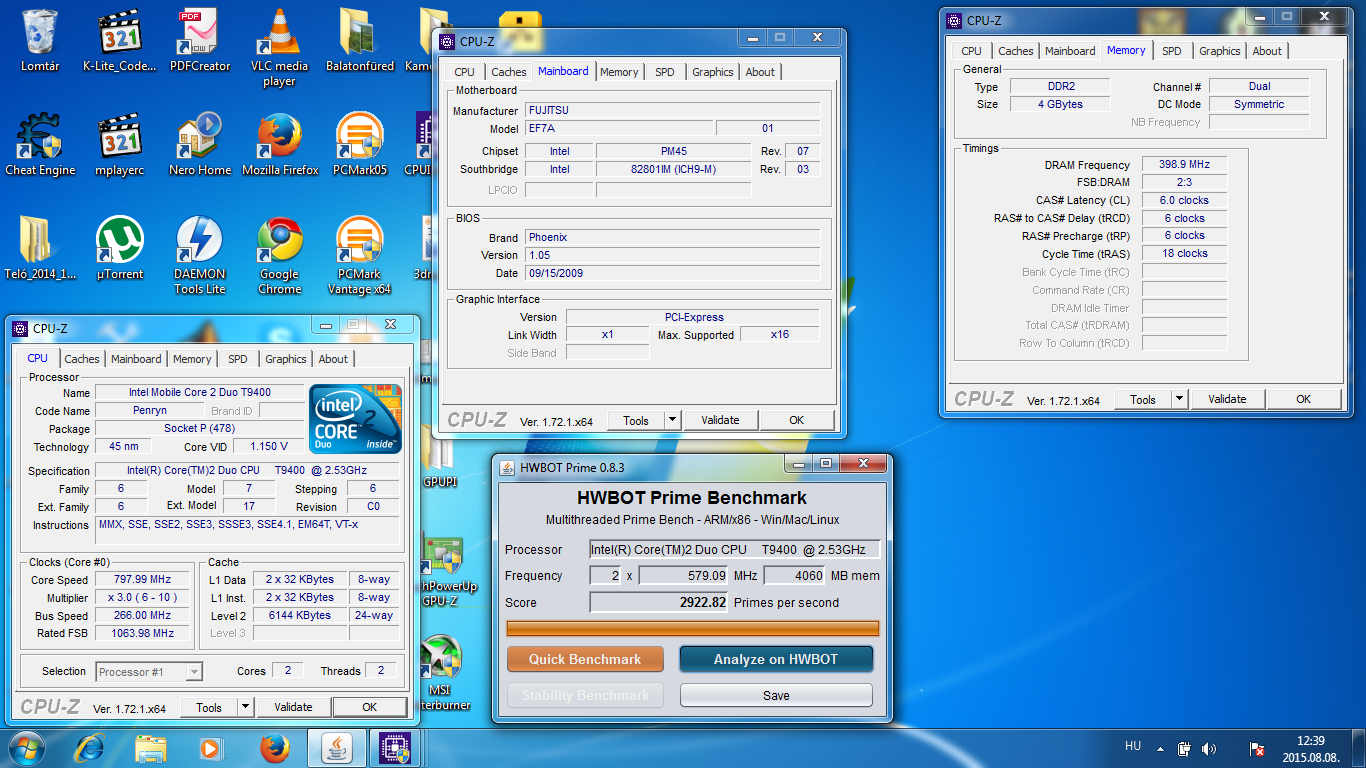Click DRAM Frequency value 398.9 MHz
Screen dimensions: 1366x768
pyautogui.click(x=1184, y=164)
